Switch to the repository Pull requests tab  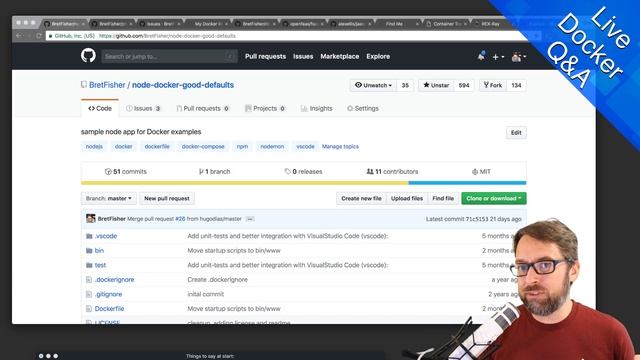(x=203, y=108)
